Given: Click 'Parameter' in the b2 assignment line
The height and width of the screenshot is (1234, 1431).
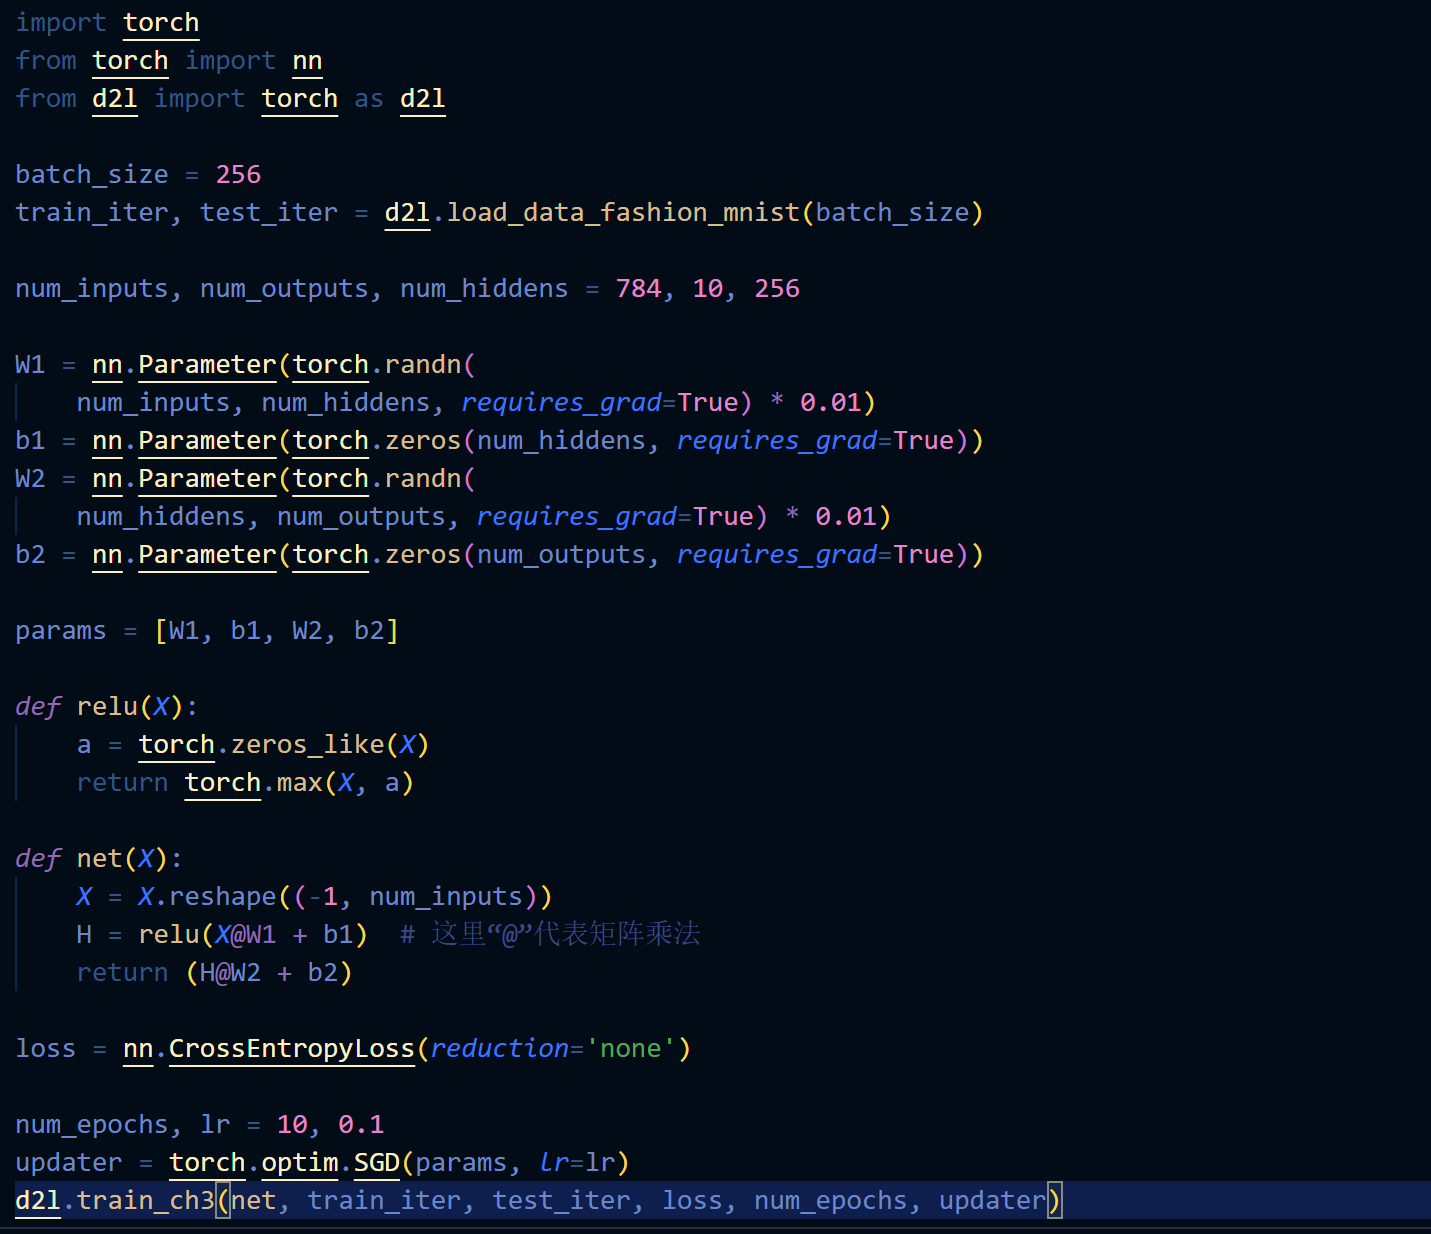Looking at the screenshot, I should (x=207, y=555).
